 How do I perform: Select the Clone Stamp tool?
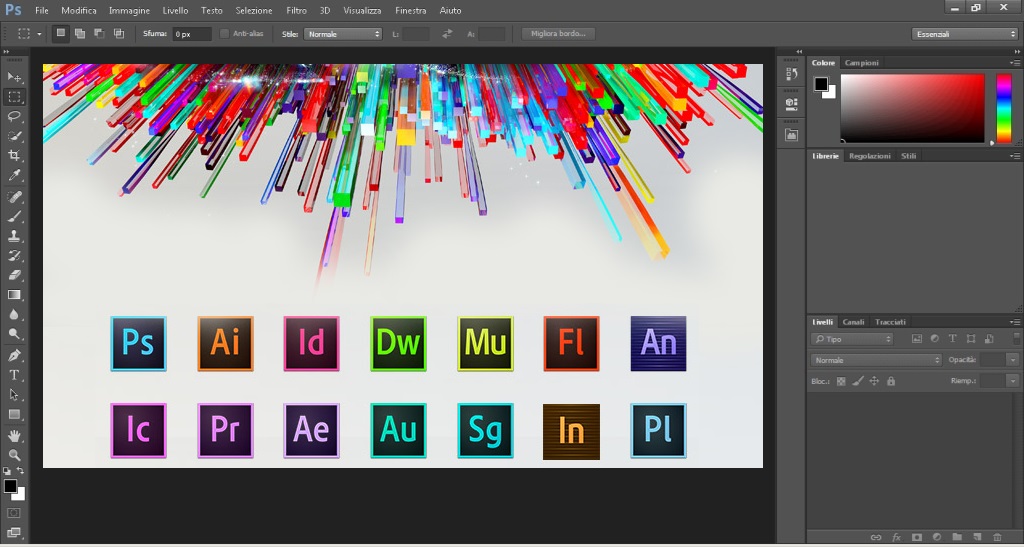(14, 236)
